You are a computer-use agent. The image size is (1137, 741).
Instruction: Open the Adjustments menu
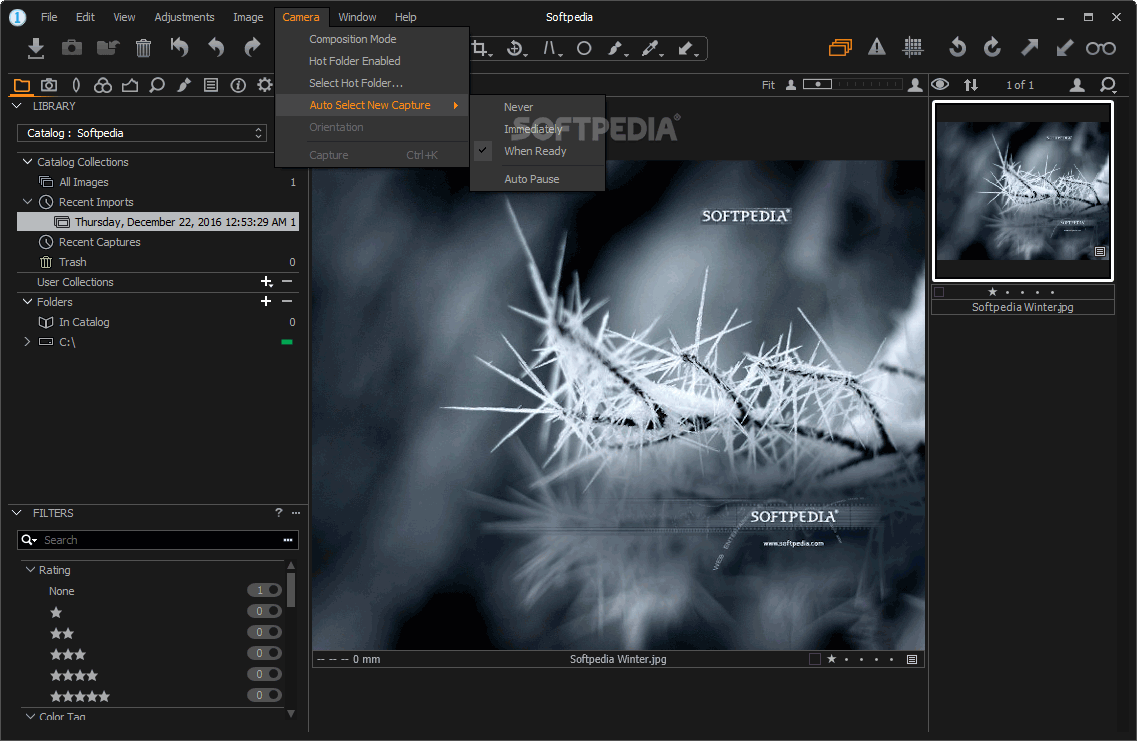[184, 17]
